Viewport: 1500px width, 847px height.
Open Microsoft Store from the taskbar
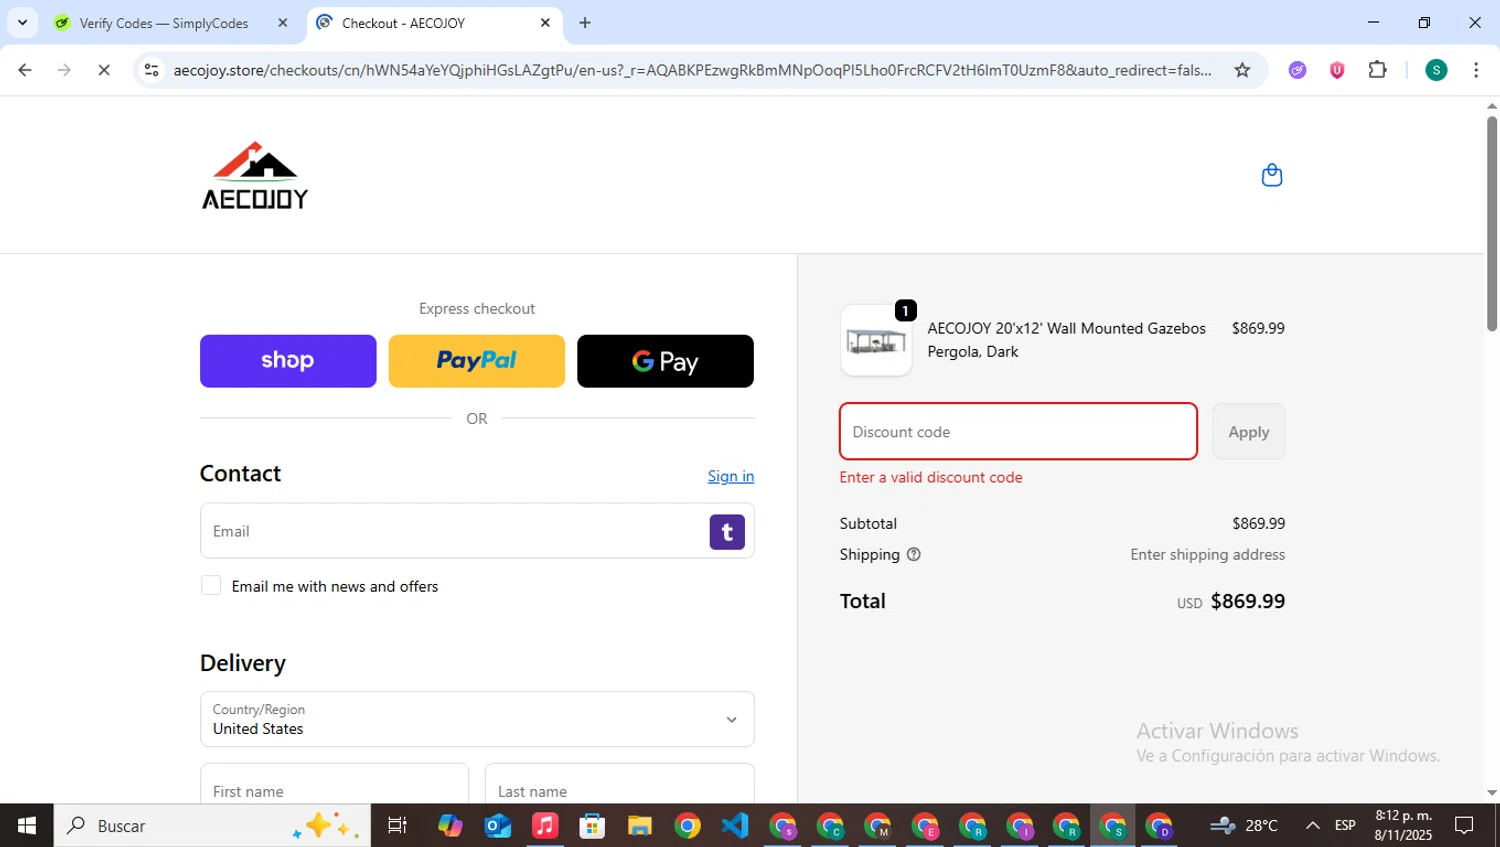click(x=592, y=826)
